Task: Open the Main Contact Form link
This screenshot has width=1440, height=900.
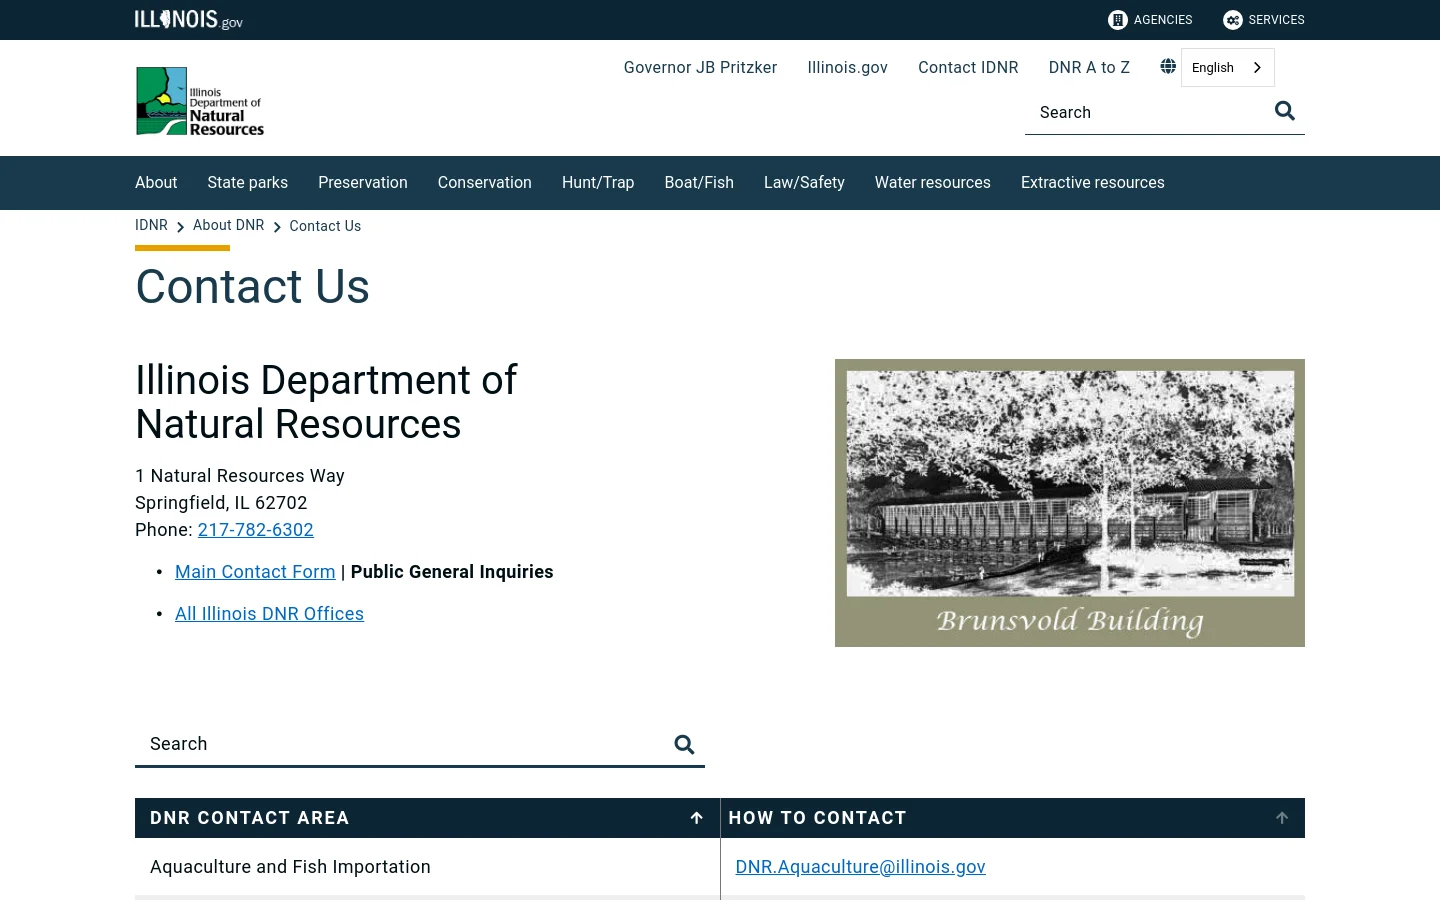Action: [x=255, y=572]
